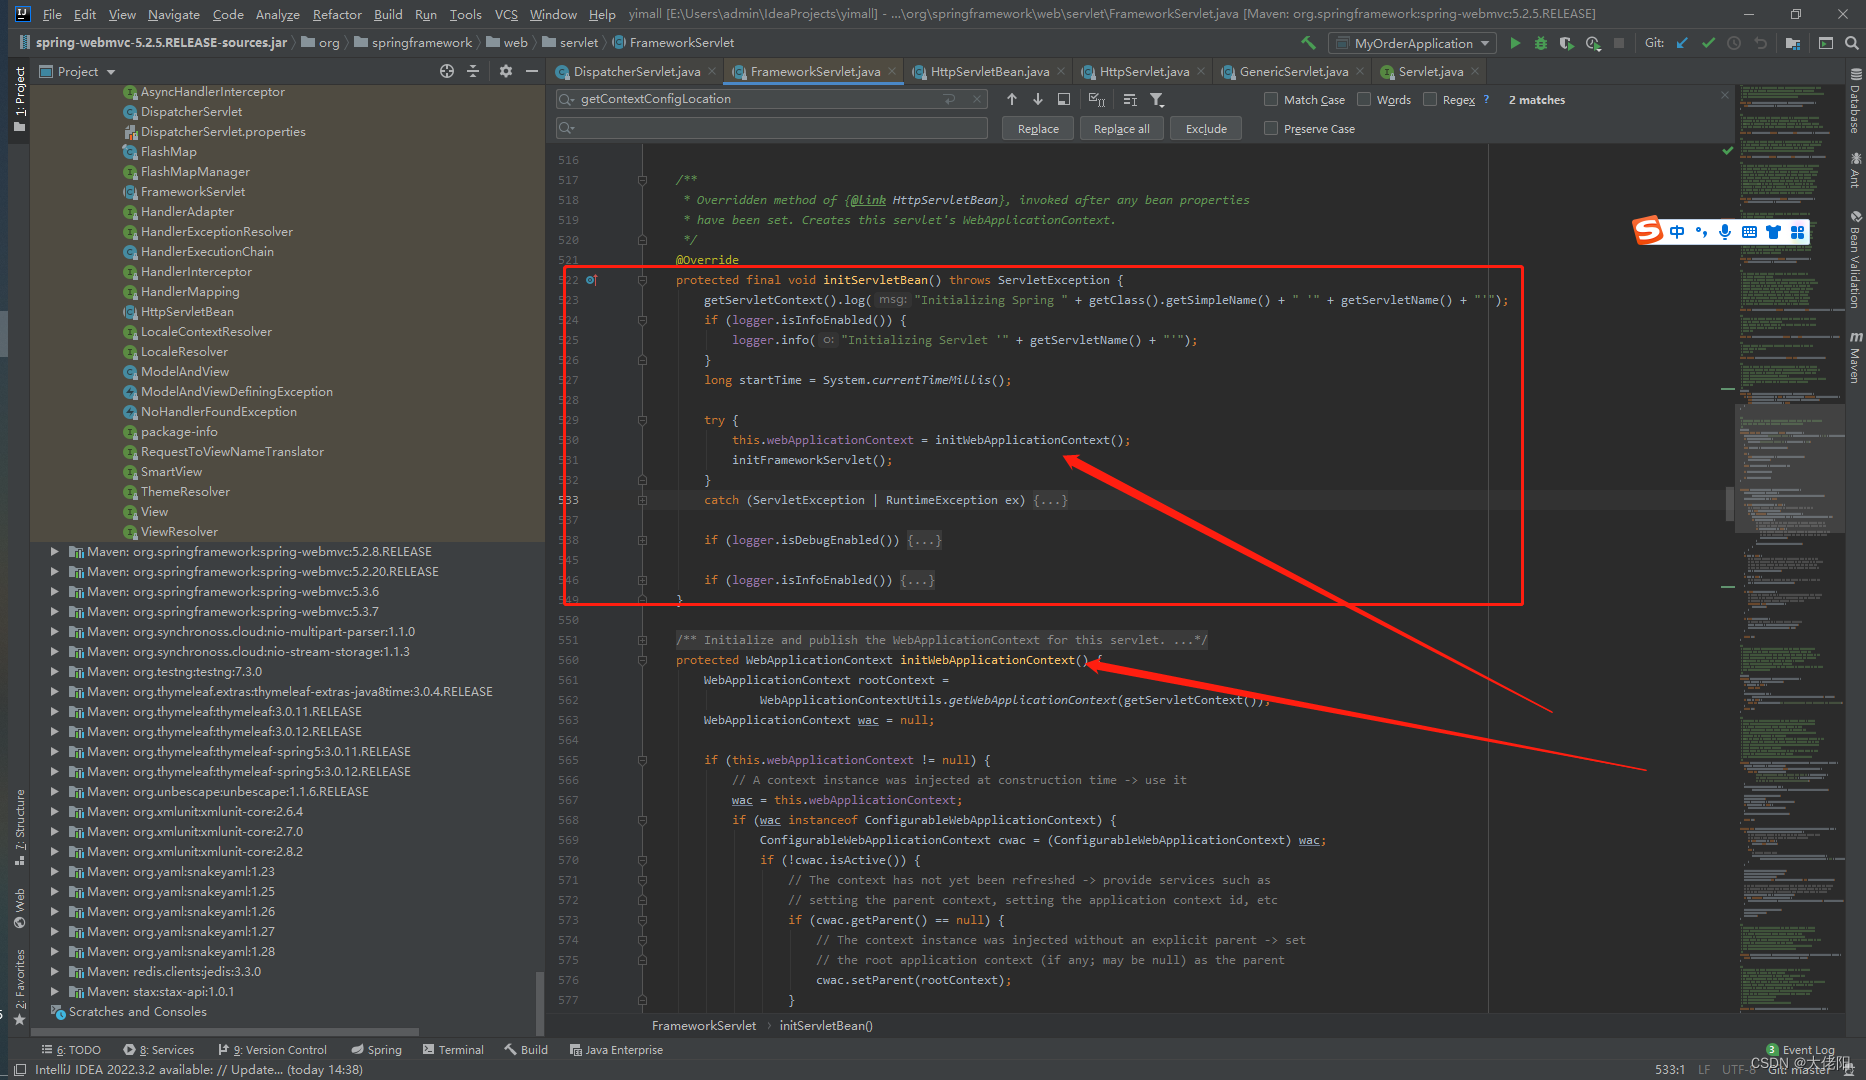Commit changes with the Git checkmark icon
The image size is (1866, 1080).
pyautogui.click(x=1708, y=43)
